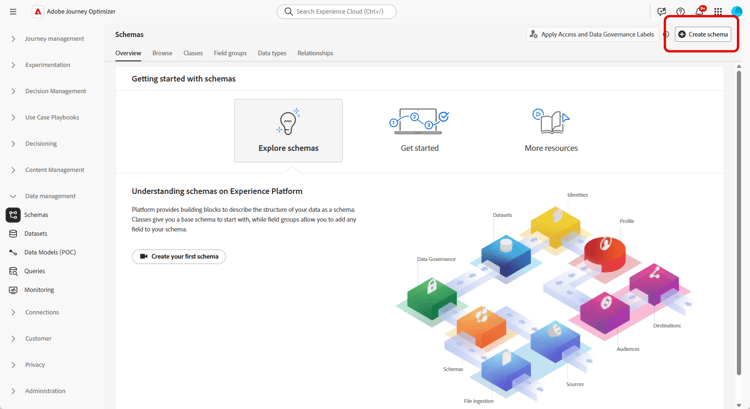The image size is (750, 409).
Task: Click the Datasets sidebar icon
Action: coord(13,233)
